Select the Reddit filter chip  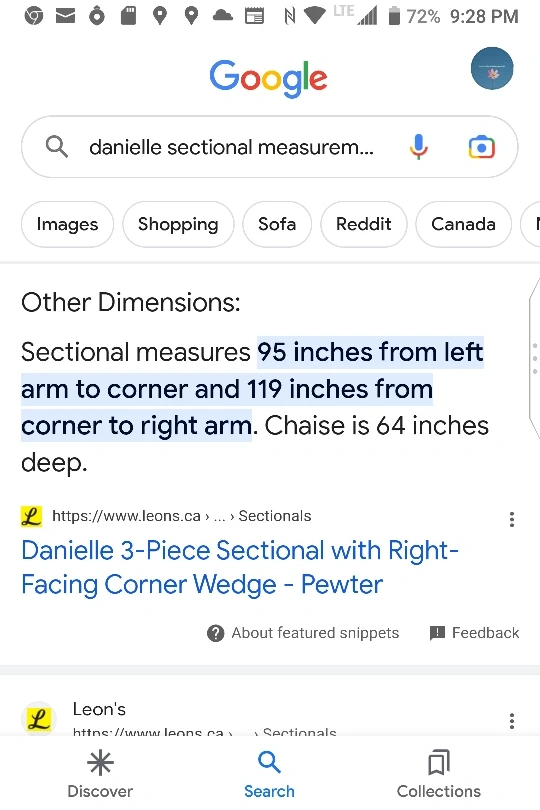[364, 224]
